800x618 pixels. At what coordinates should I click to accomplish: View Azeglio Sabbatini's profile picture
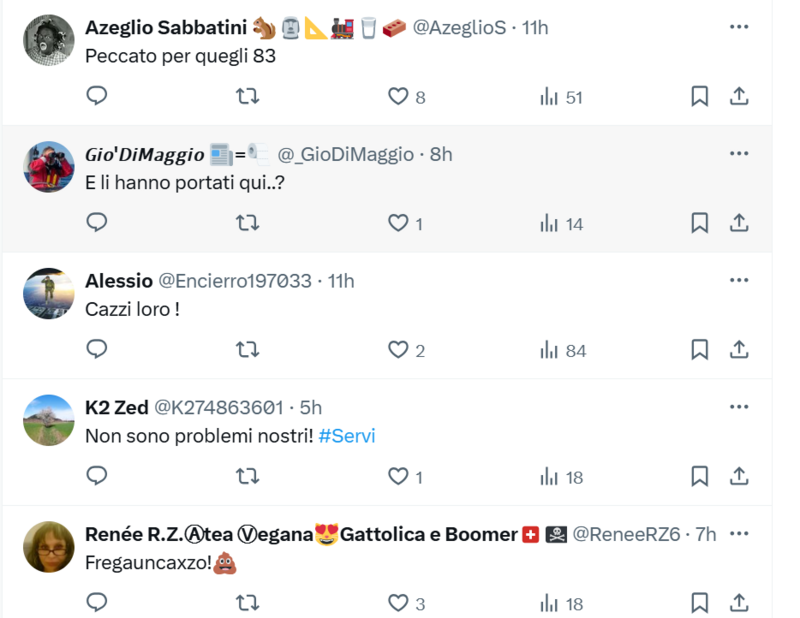48,40
